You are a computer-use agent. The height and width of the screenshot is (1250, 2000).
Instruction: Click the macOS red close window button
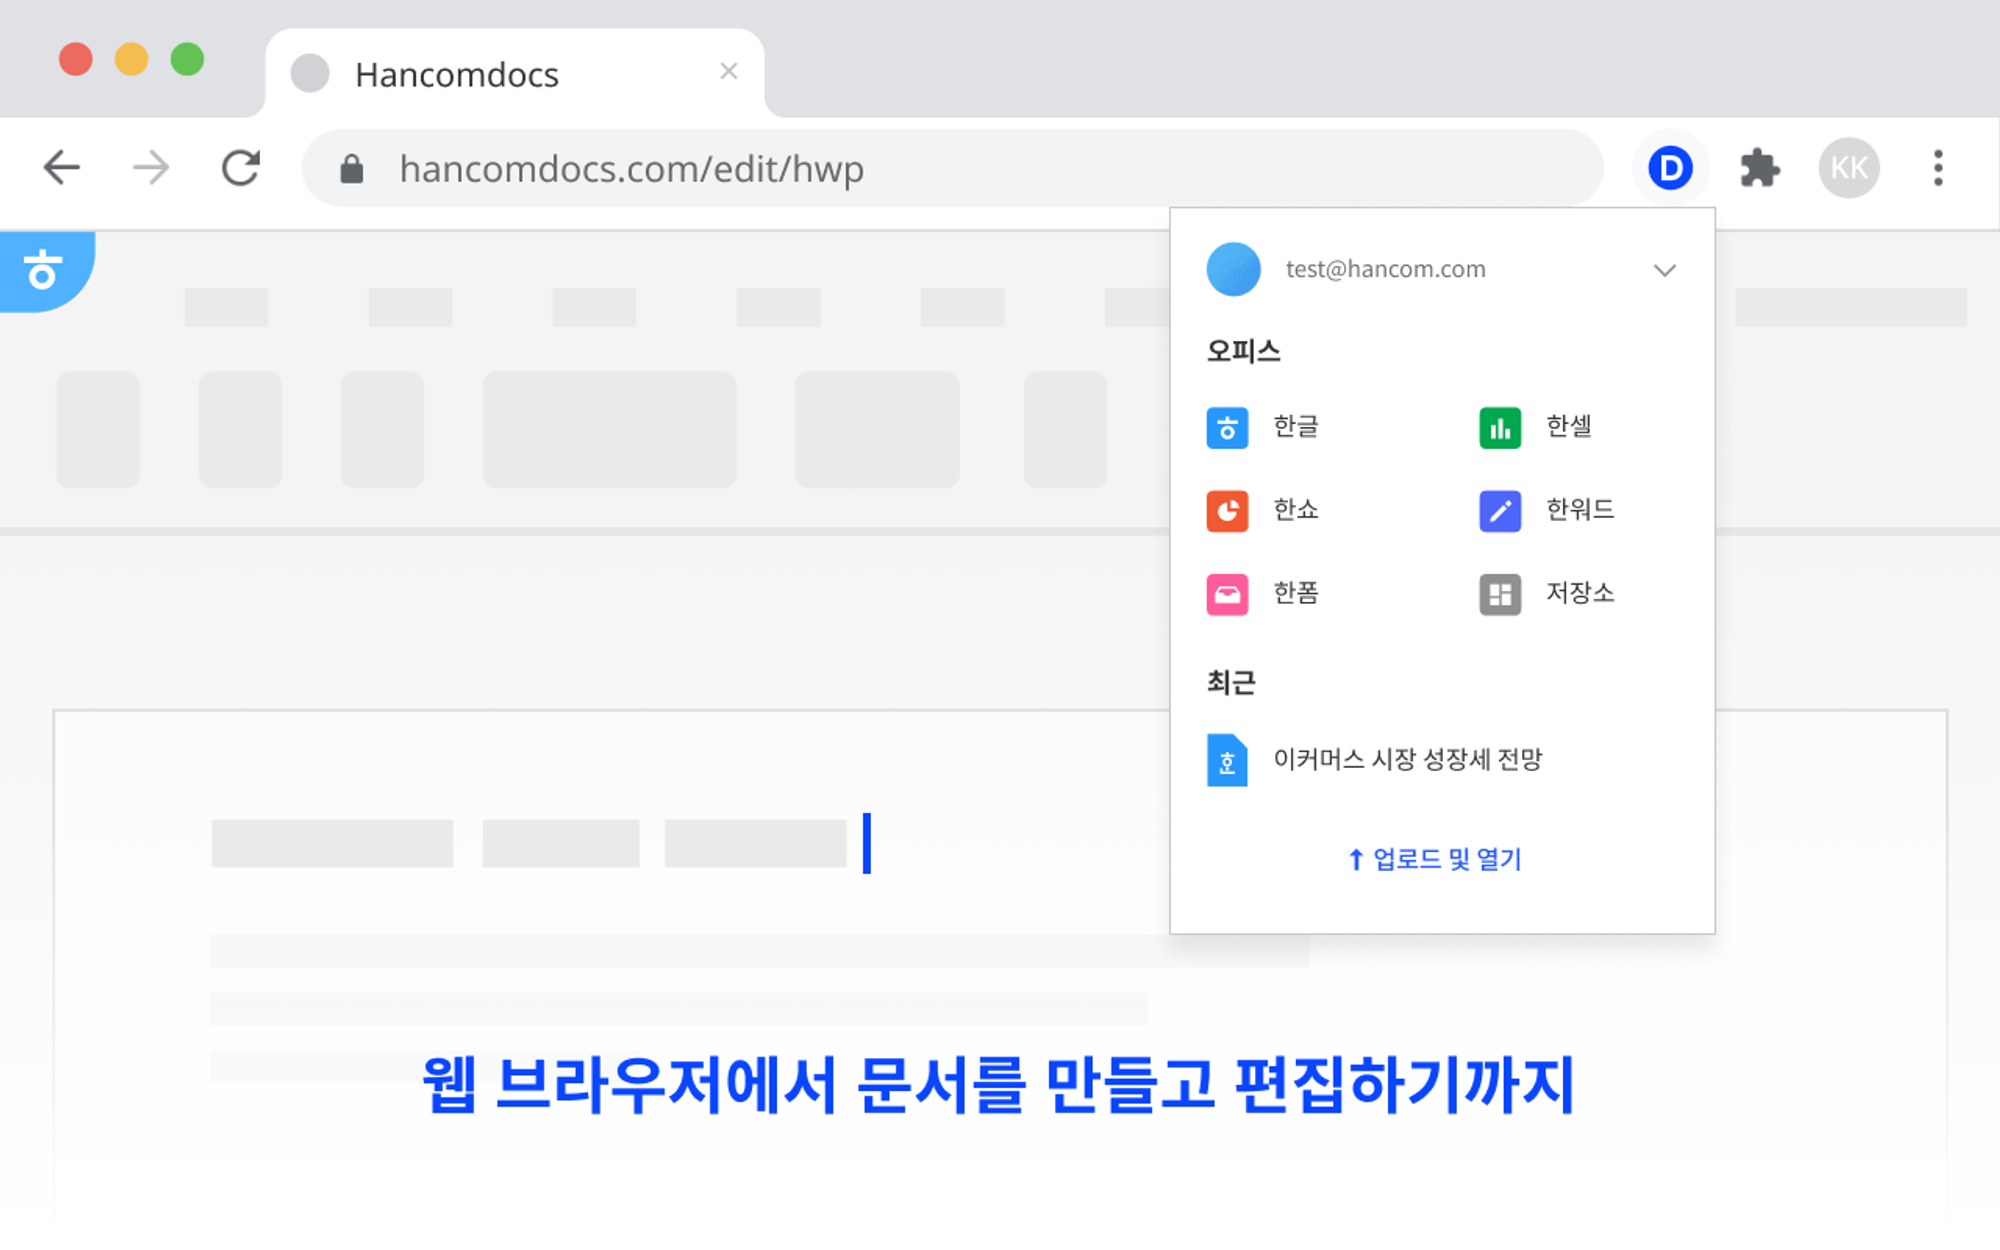[x=76, y=59]
